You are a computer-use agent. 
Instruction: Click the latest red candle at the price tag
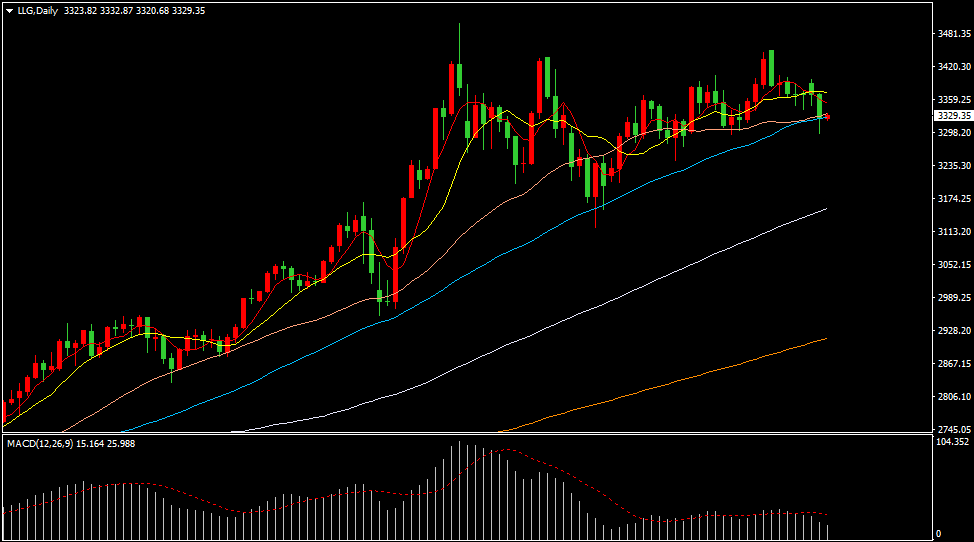coord(827,117)
